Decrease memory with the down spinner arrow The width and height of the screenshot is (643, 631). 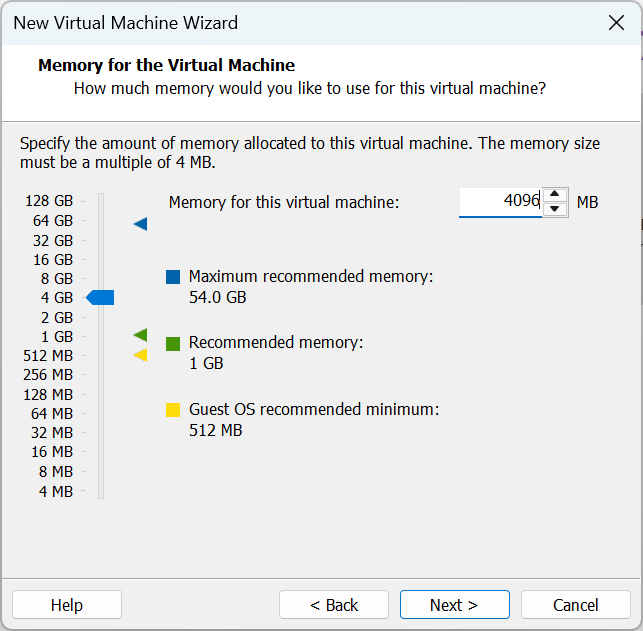point(555,209)
